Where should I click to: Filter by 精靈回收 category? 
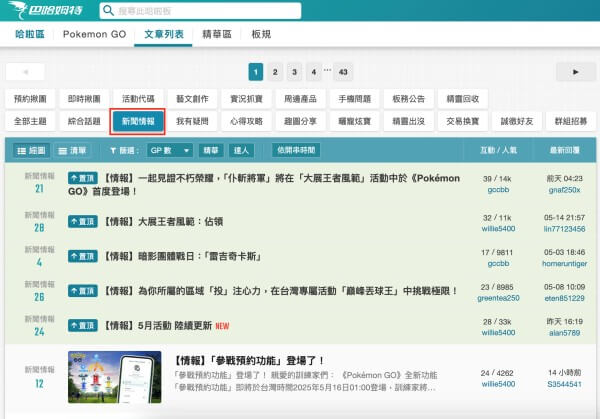coord(463,99)
